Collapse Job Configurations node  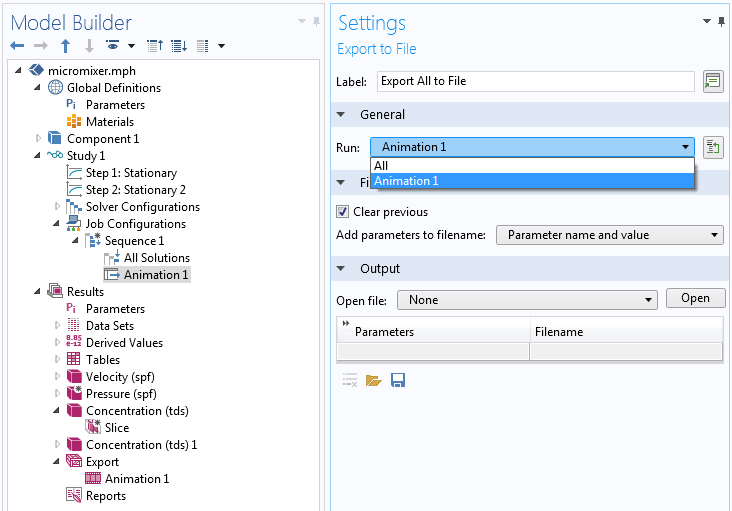point(56,224)
